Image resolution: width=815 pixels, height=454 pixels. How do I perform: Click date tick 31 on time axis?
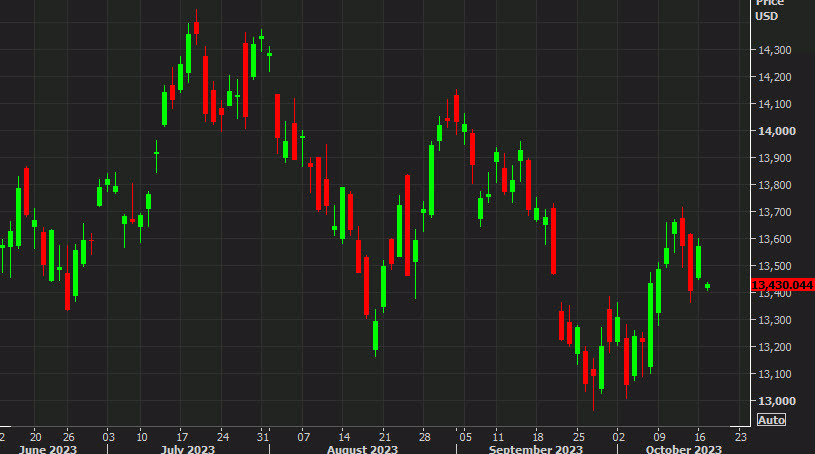tap(263, 437)
